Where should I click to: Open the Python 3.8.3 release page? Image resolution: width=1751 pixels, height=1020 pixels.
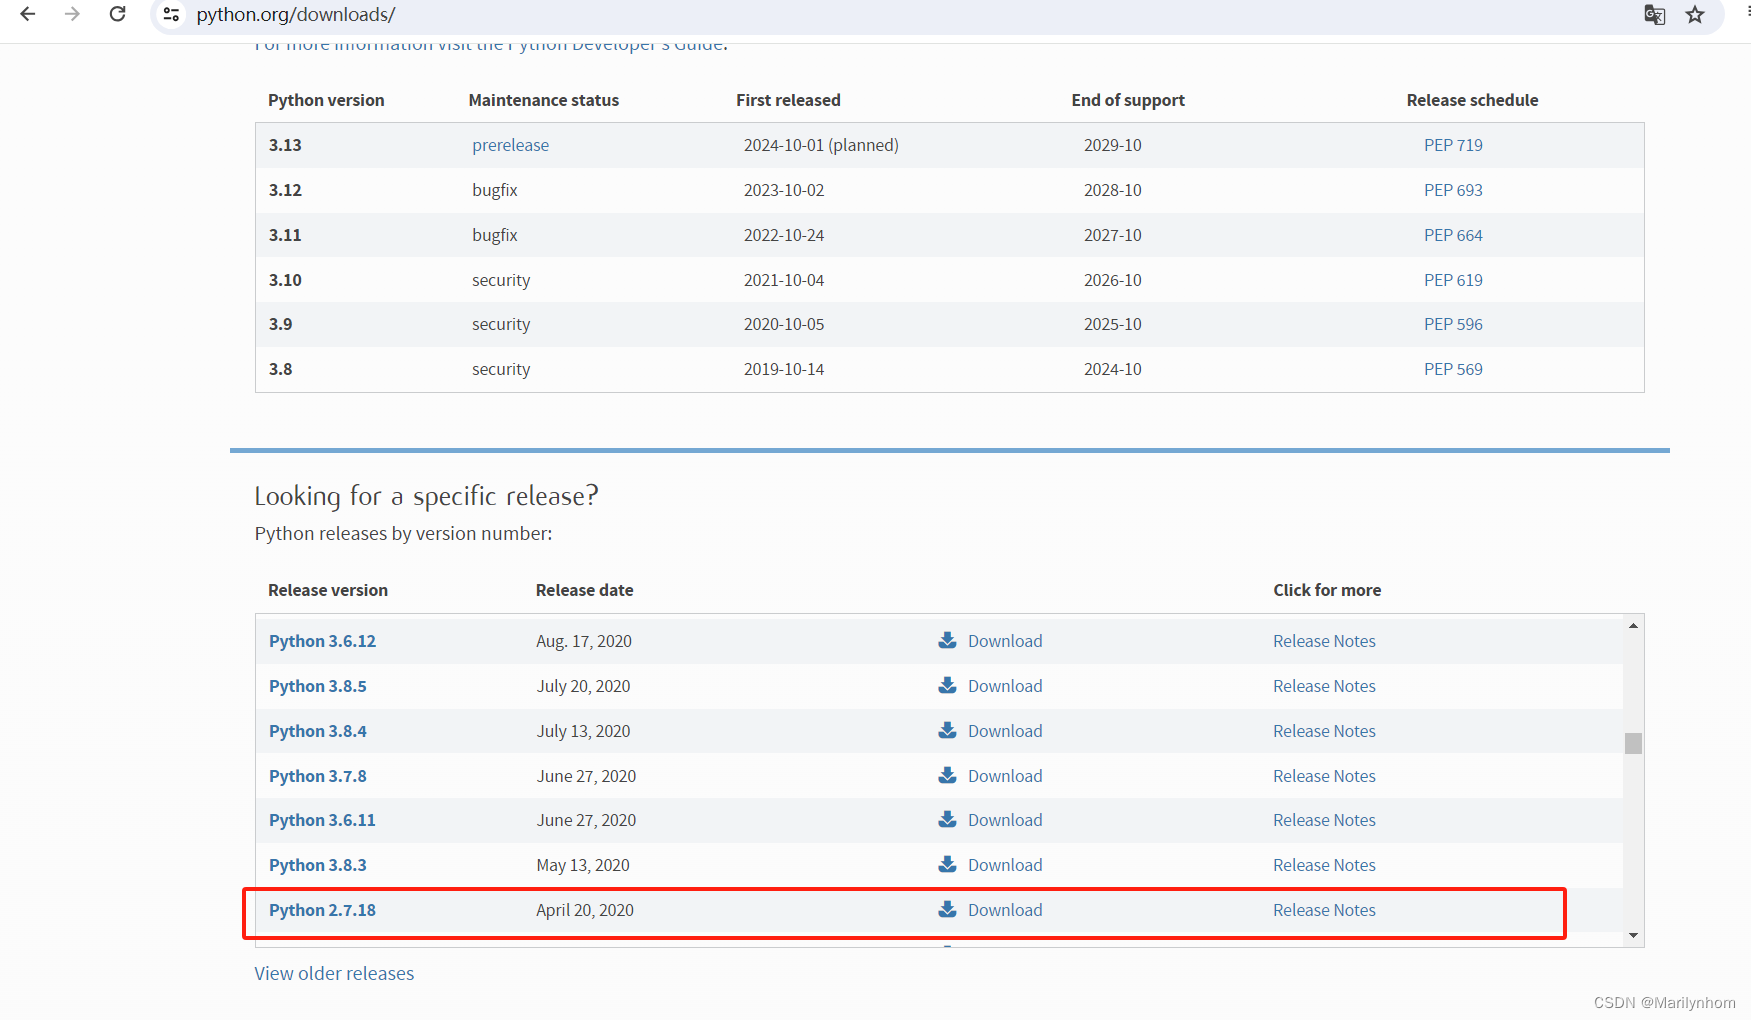click(317, 865)
